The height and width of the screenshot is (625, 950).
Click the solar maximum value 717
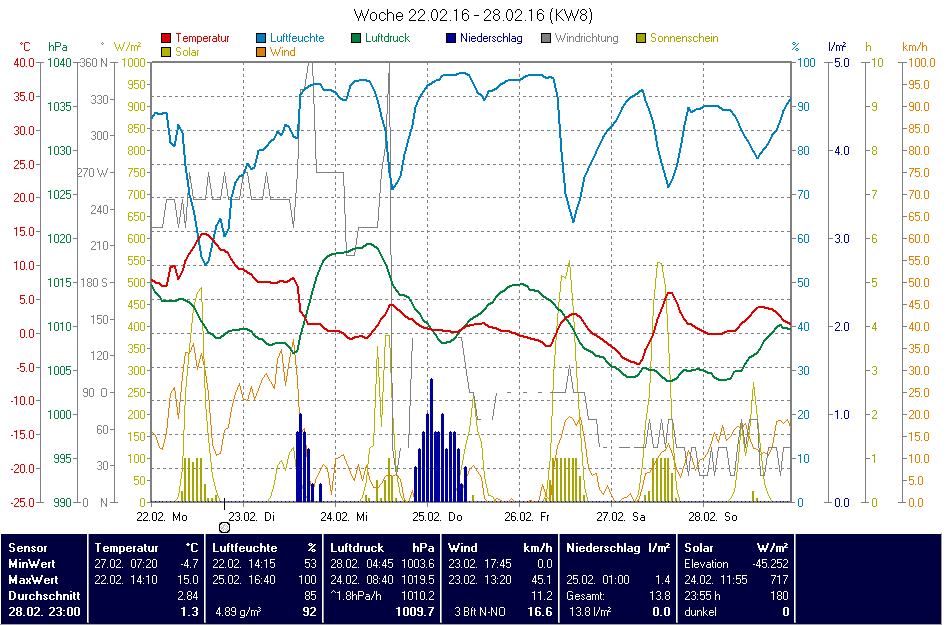pyautogui.click(x=780, y=580)
